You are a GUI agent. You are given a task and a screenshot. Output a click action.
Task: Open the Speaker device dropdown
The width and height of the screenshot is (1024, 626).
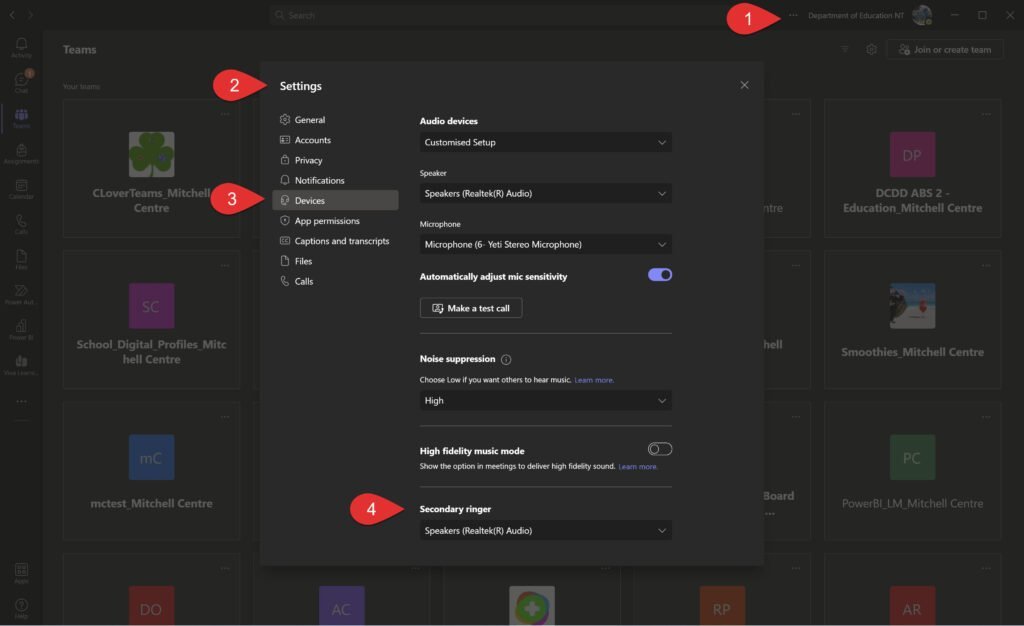545,193
